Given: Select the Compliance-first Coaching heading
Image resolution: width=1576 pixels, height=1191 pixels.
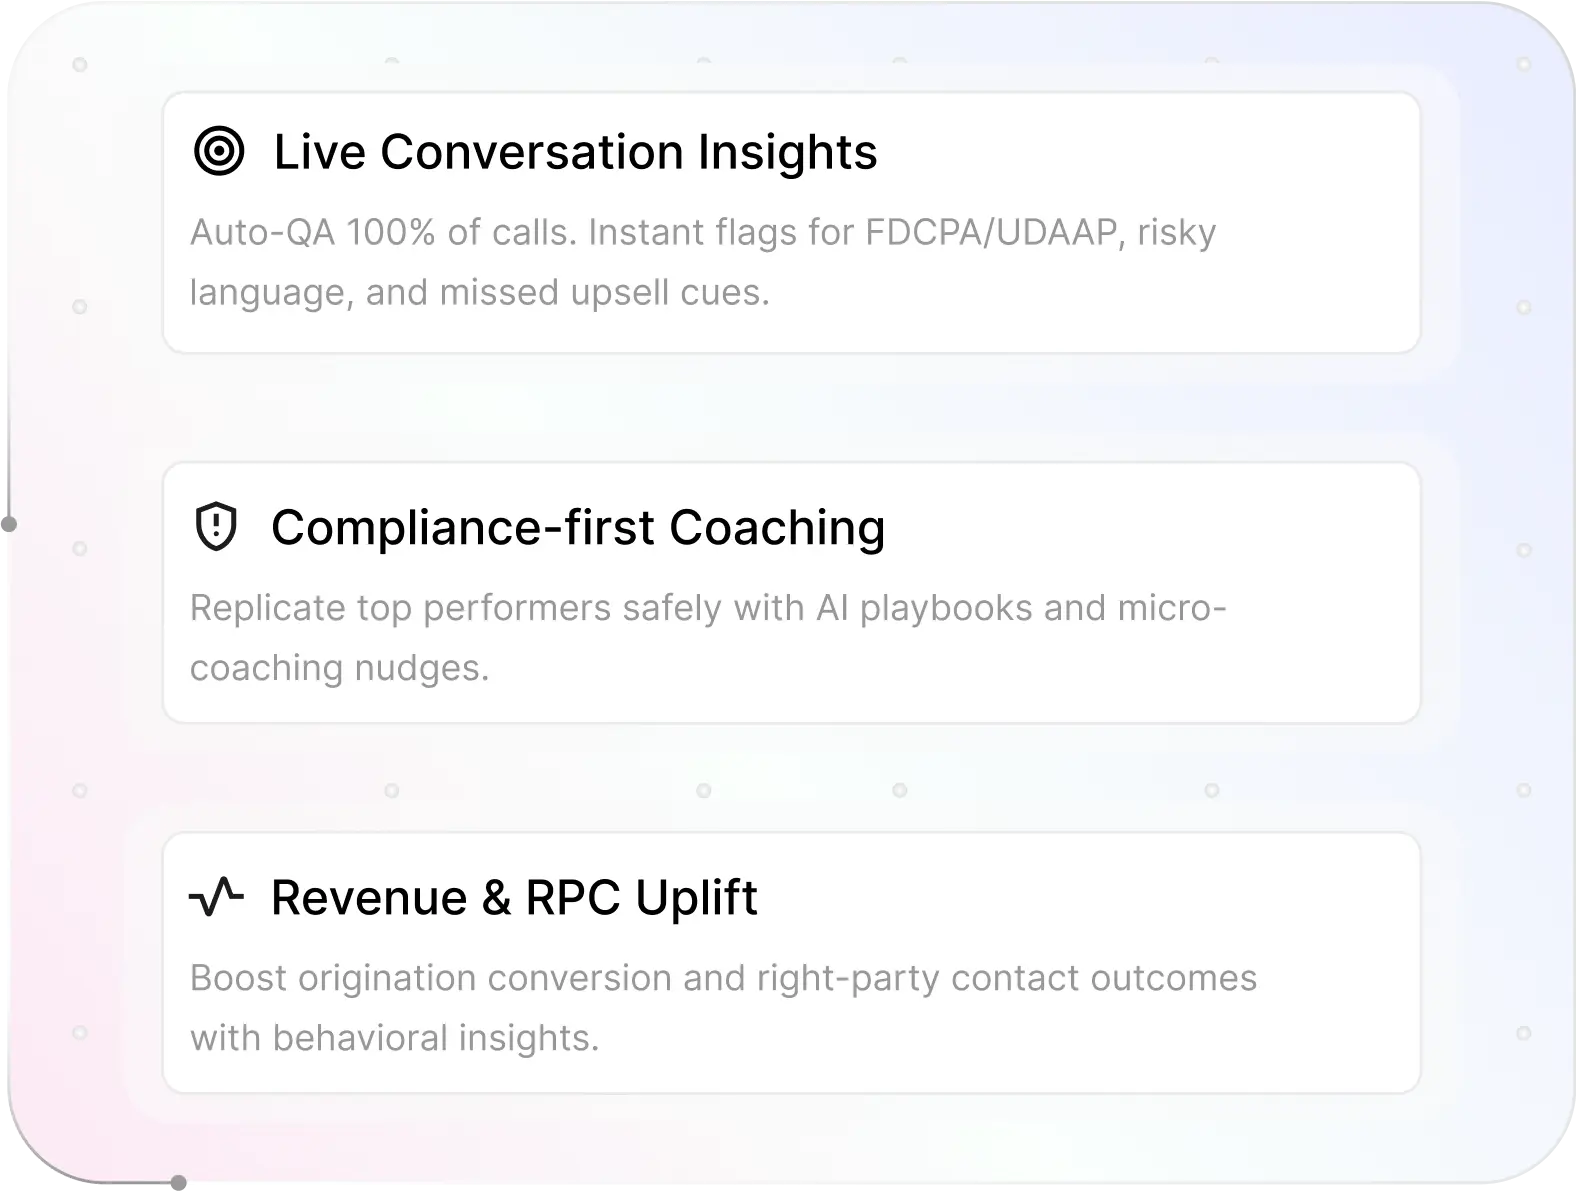Looking at the screenshot, I should 577,528.
